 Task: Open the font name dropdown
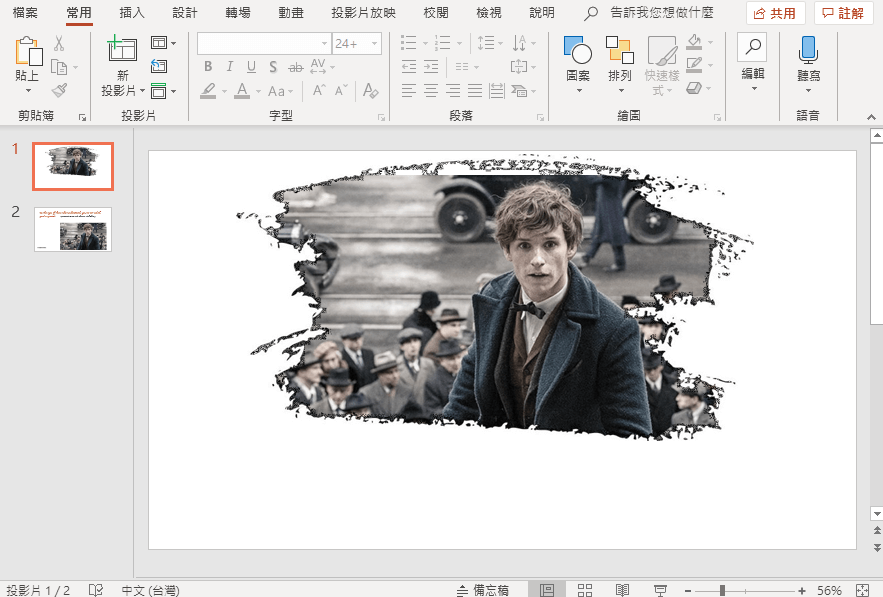coord(324,43)
